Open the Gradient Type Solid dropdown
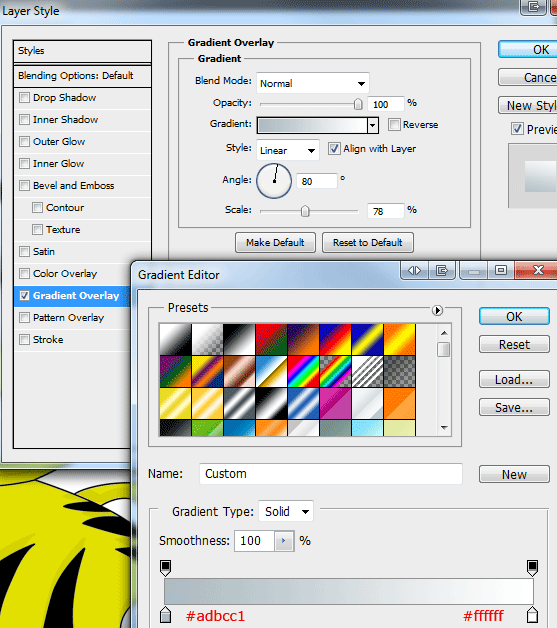557x628 pixels. tap(286, 511)
